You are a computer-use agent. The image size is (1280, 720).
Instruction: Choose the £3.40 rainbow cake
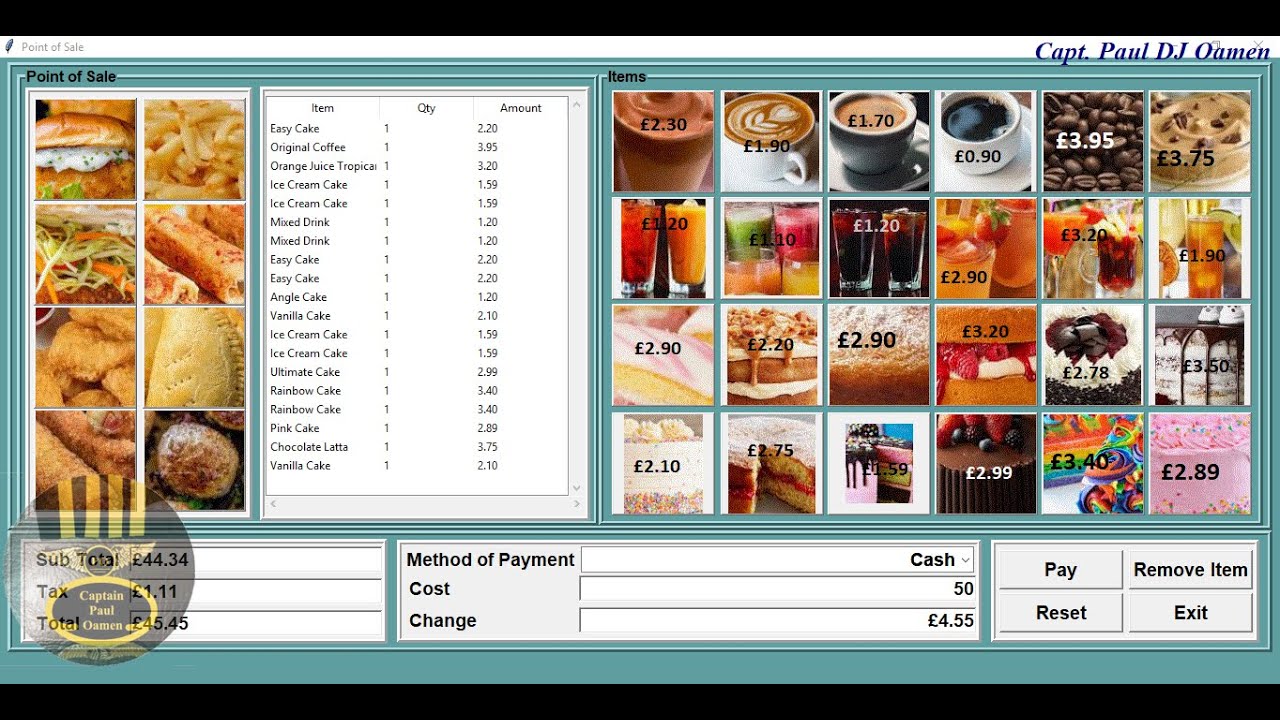1093,463
